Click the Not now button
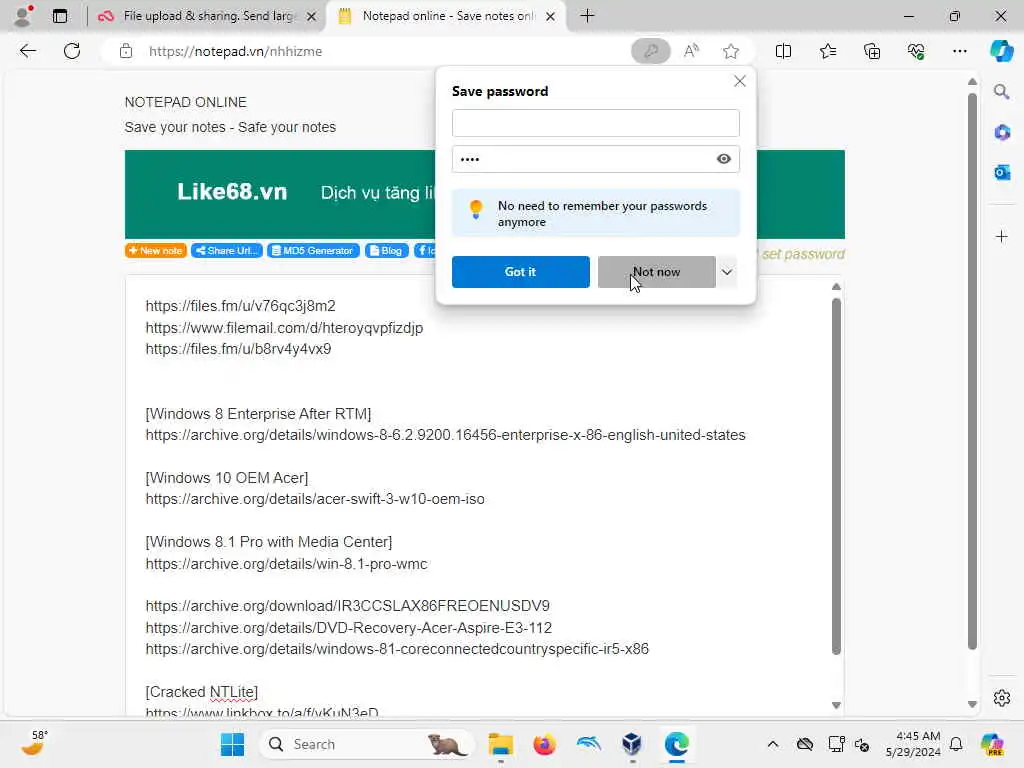Screen dimensions: 1024x768 pyautogui.click(x=656, y=272)
